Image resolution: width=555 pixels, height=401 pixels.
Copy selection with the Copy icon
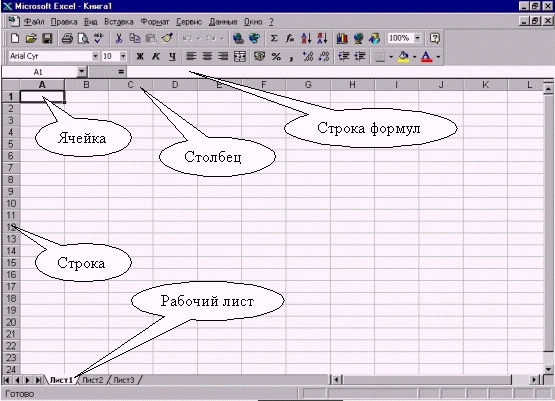click(135, 38)
